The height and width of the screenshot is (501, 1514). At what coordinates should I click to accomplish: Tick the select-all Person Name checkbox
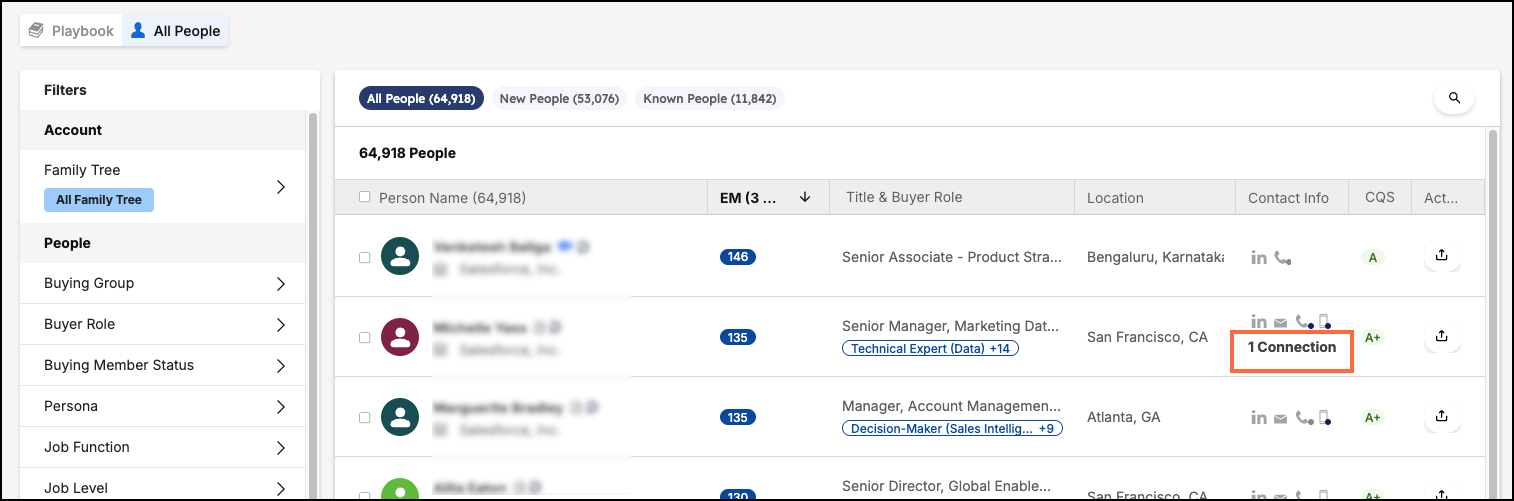[364, 197]
